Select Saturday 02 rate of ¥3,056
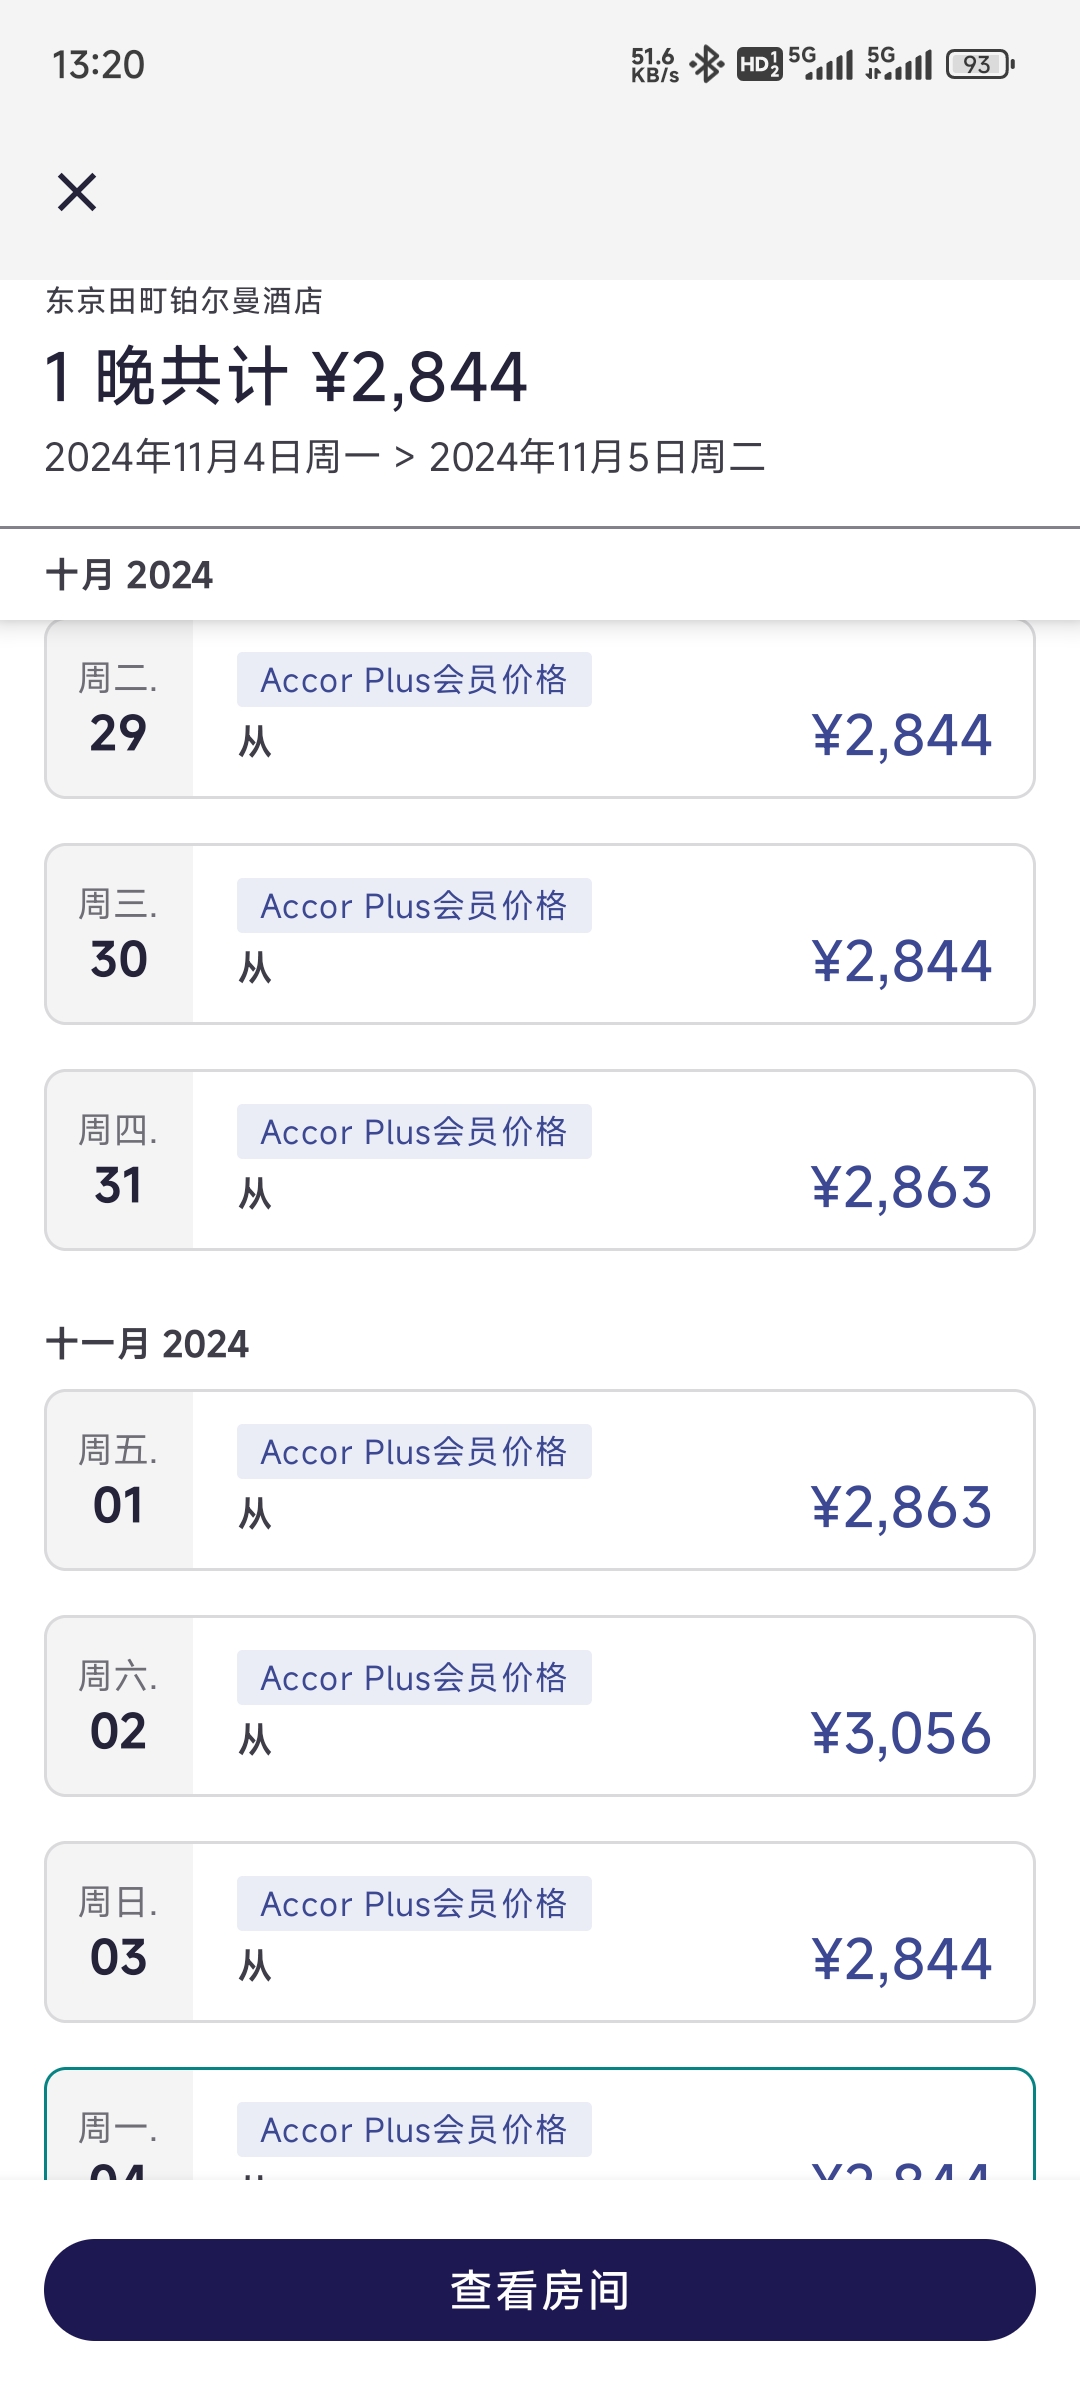Screen dimensions: 1080x2400 point(540,1706)
